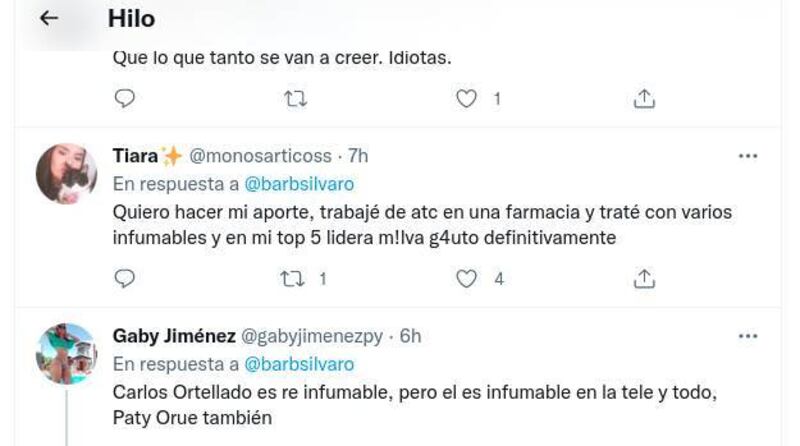
Task: Retweet the Idiotas tweet
Action: (x=297, y=98)
